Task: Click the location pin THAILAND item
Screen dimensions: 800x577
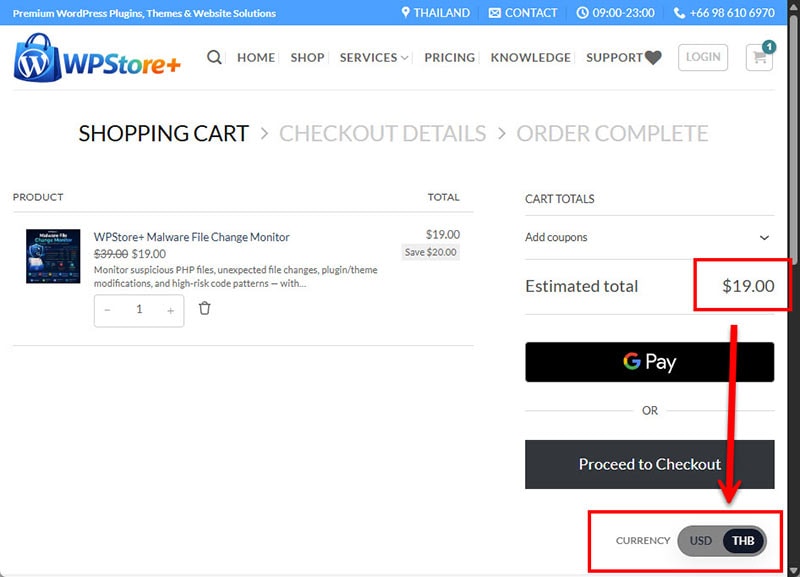Action: click(x=435, y=13)
